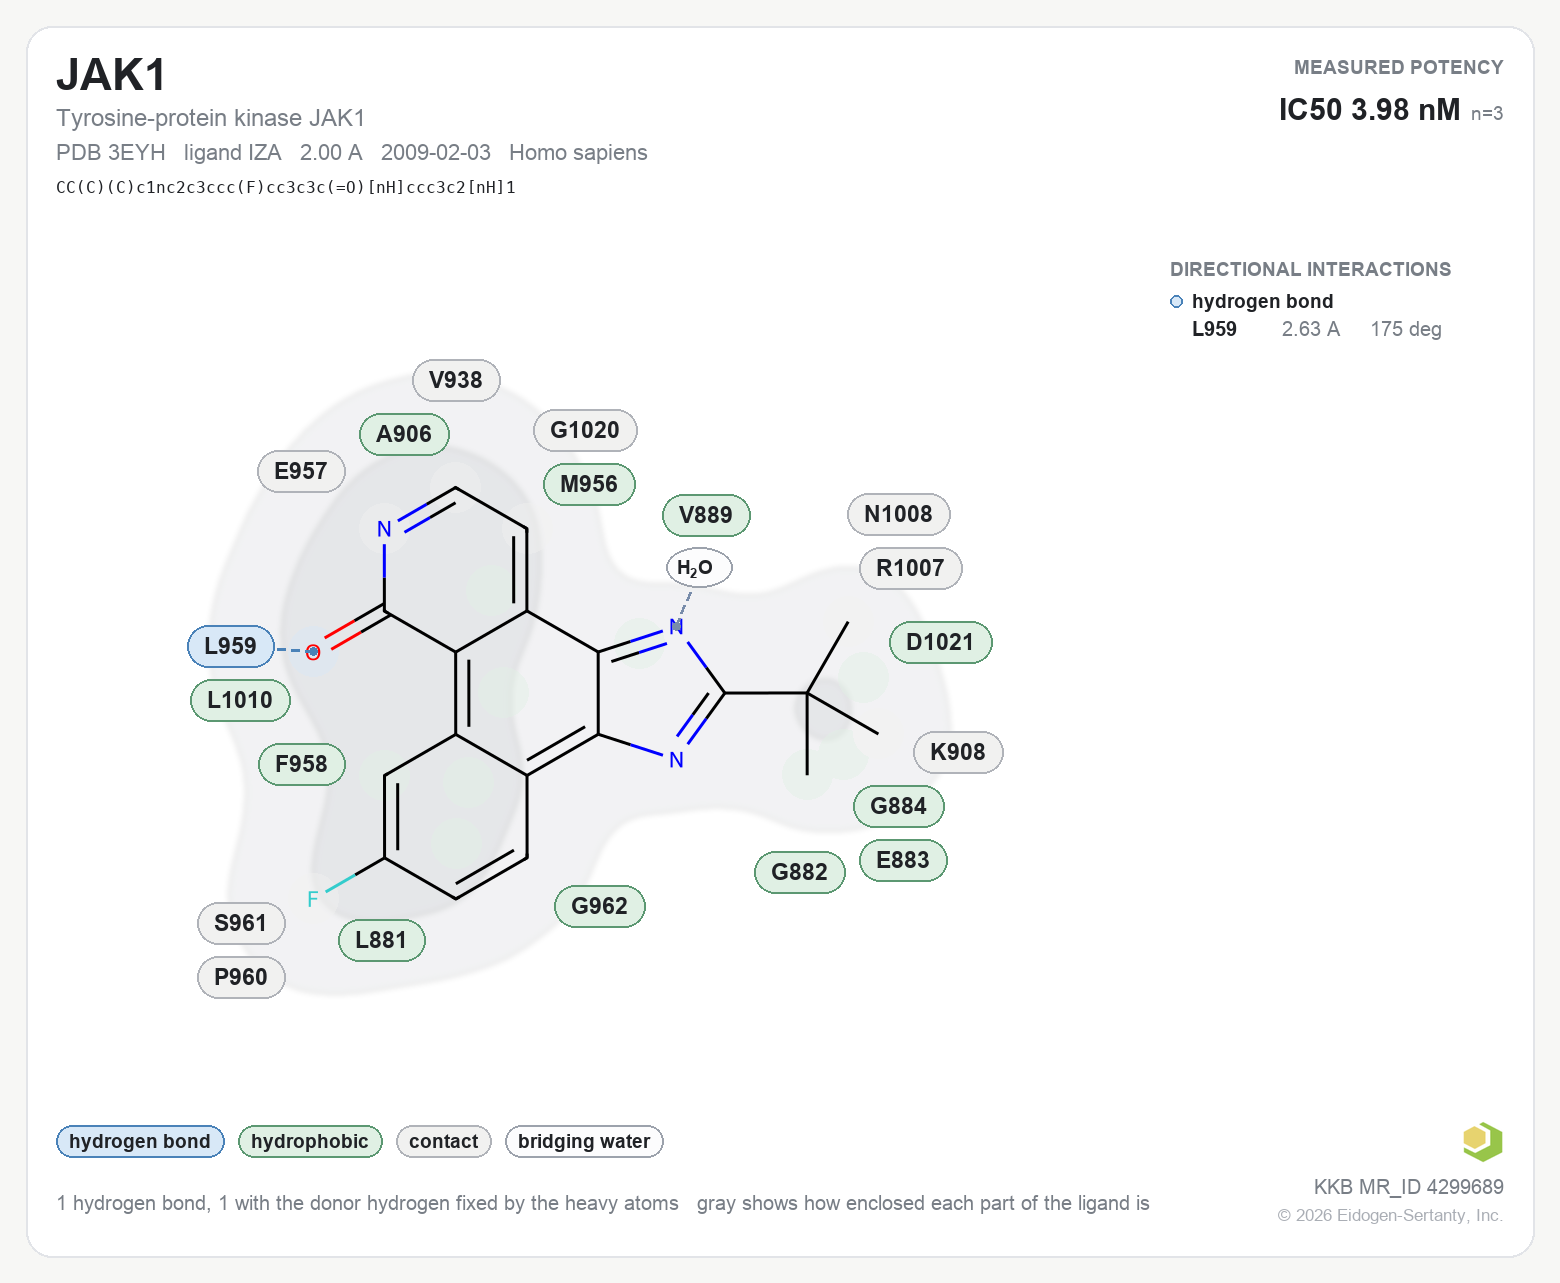Click the pyridone ring nitrogen atom N

pyautogui.click(x=384, y=529)
